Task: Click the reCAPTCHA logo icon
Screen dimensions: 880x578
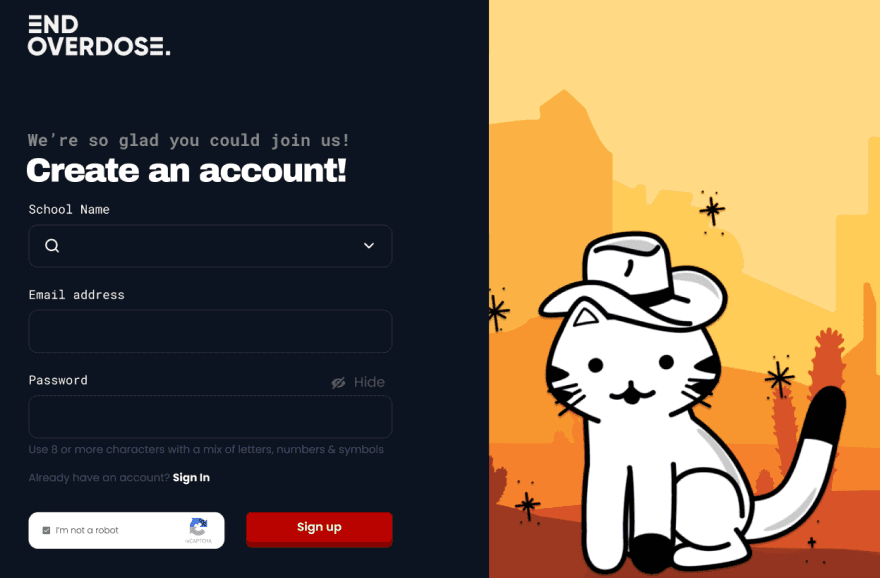Action: (x=198, y=527)
